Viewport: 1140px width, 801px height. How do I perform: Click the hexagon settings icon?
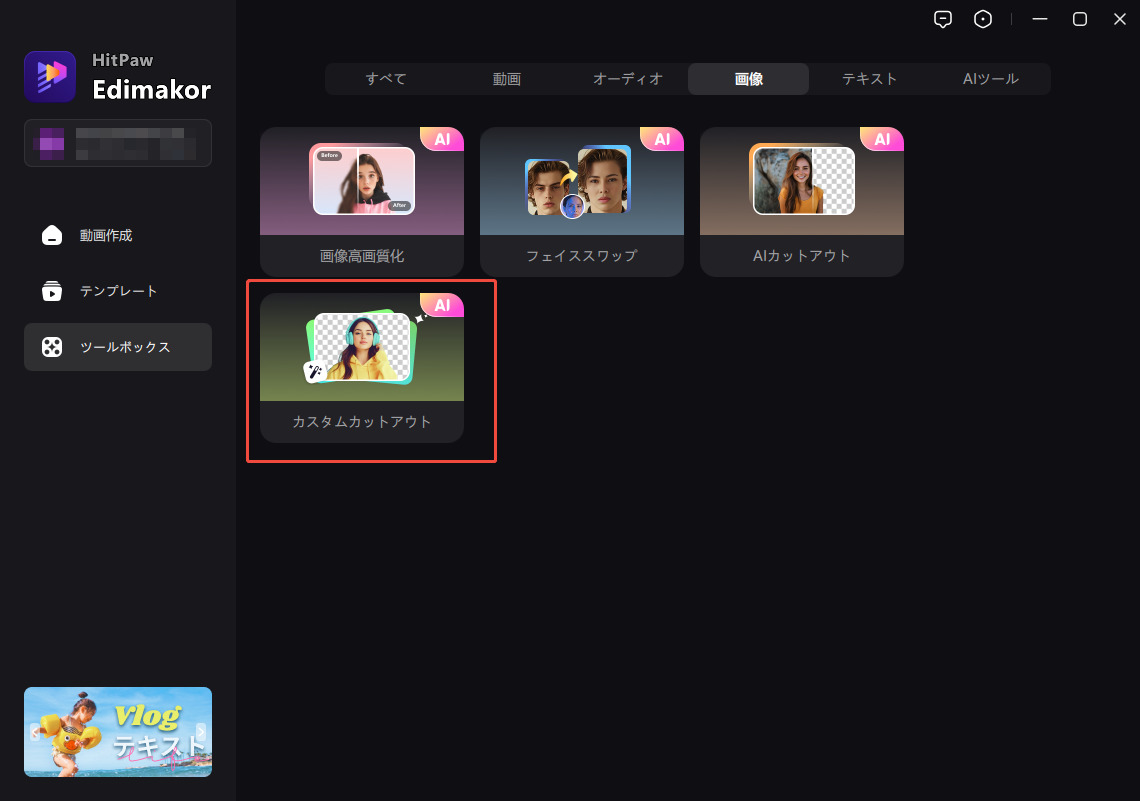point(983,19)
